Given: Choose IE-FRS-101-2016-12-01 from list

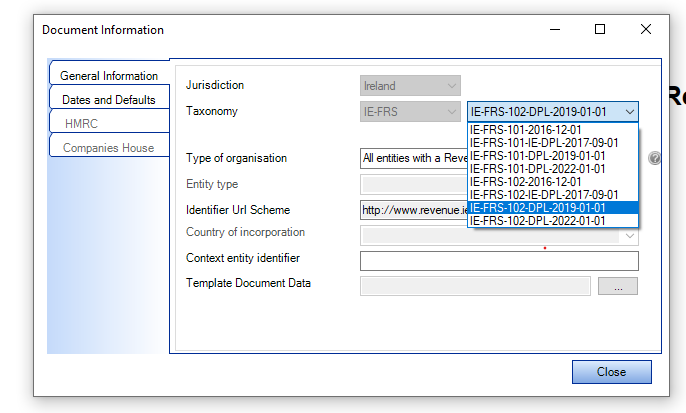Looking at the screenshot, I should pos(525,130).
